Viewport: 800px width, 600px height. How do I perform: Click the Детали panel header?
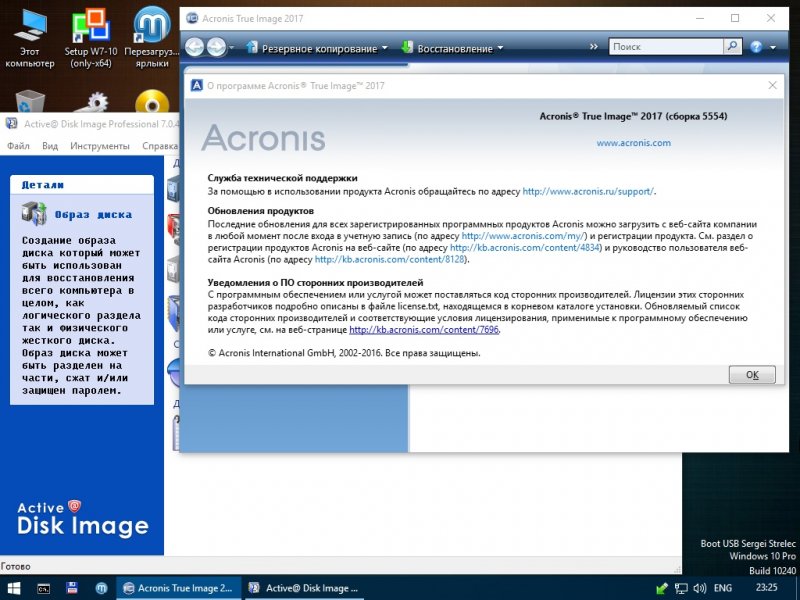tap(82, 185)
